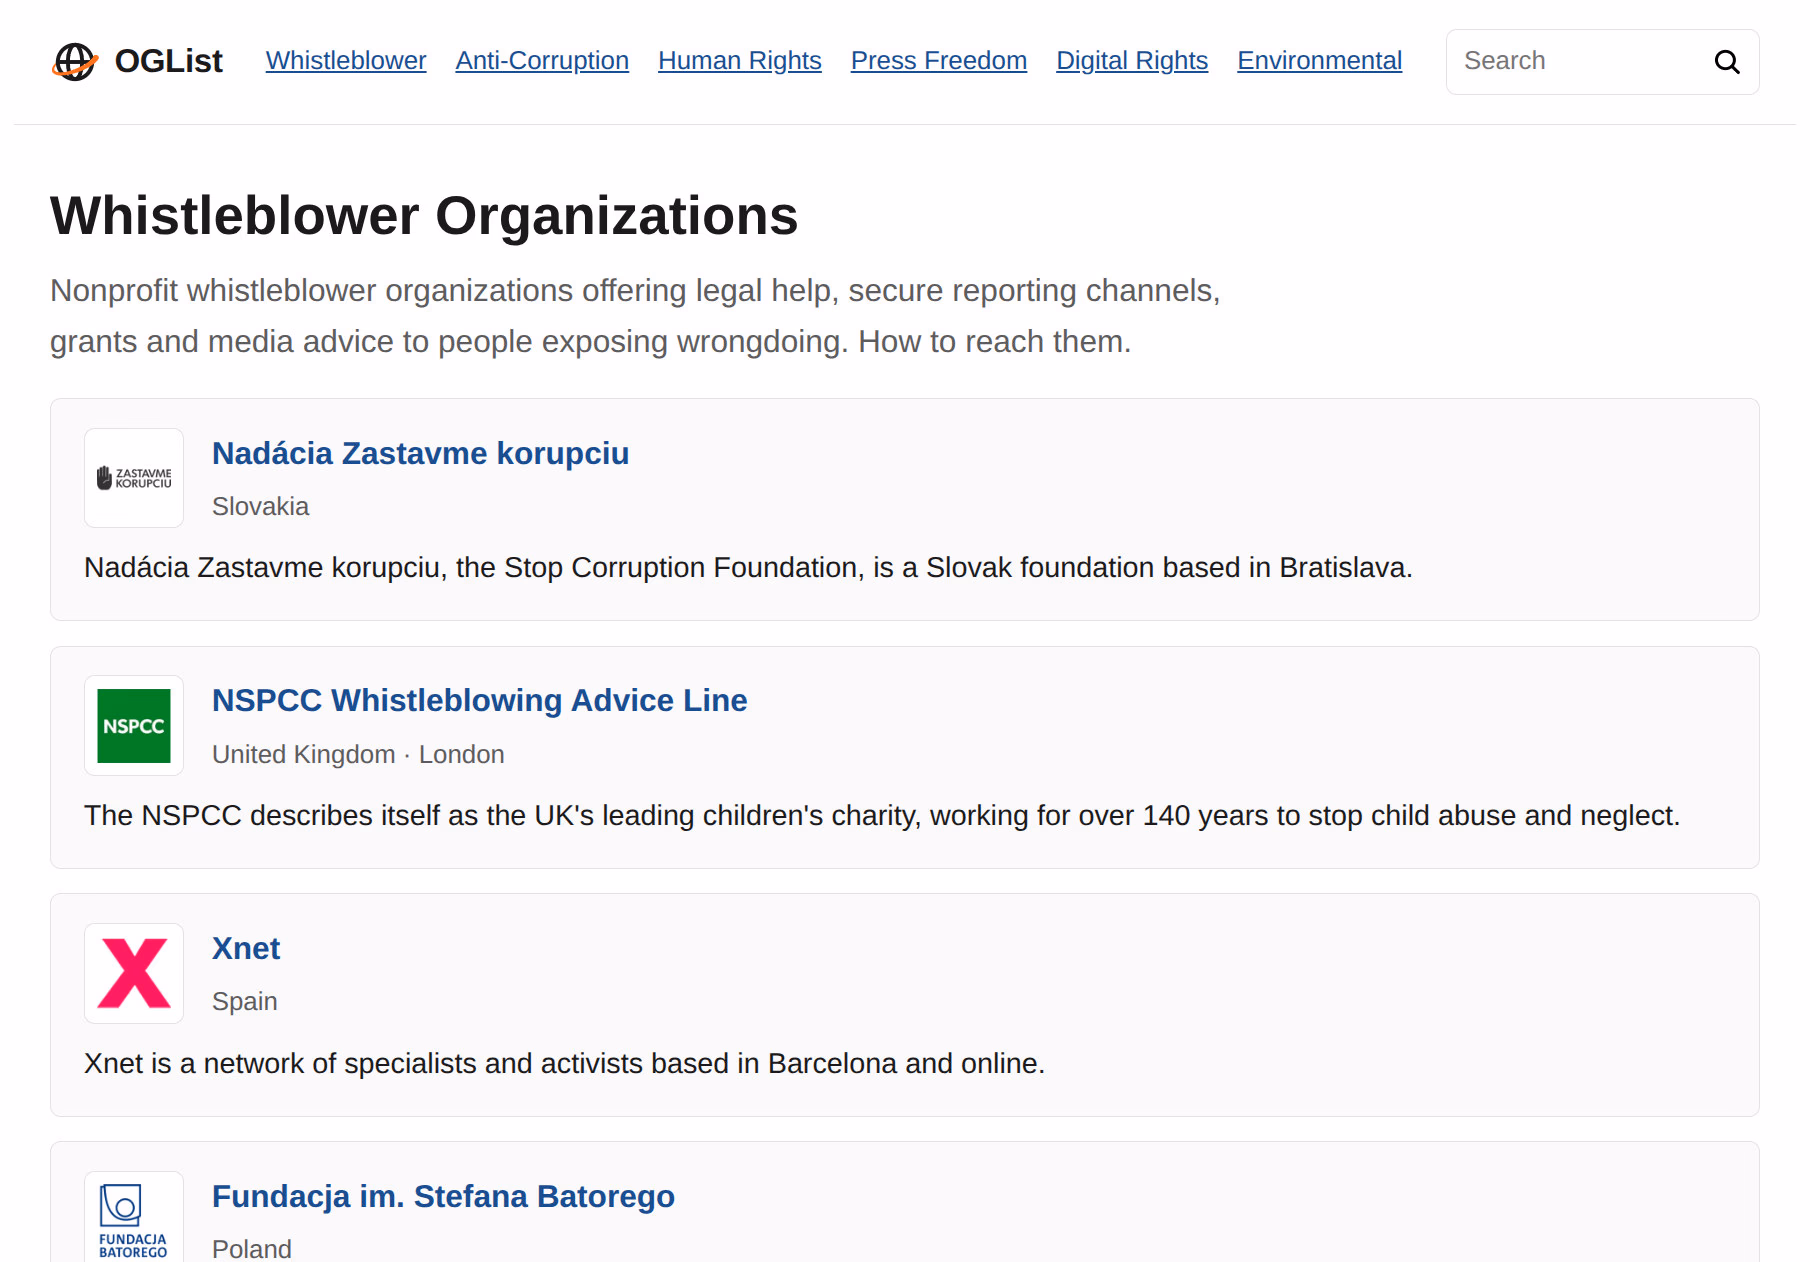Open NSPCC Whistleblowing Advice Line listing

[480, 700]
